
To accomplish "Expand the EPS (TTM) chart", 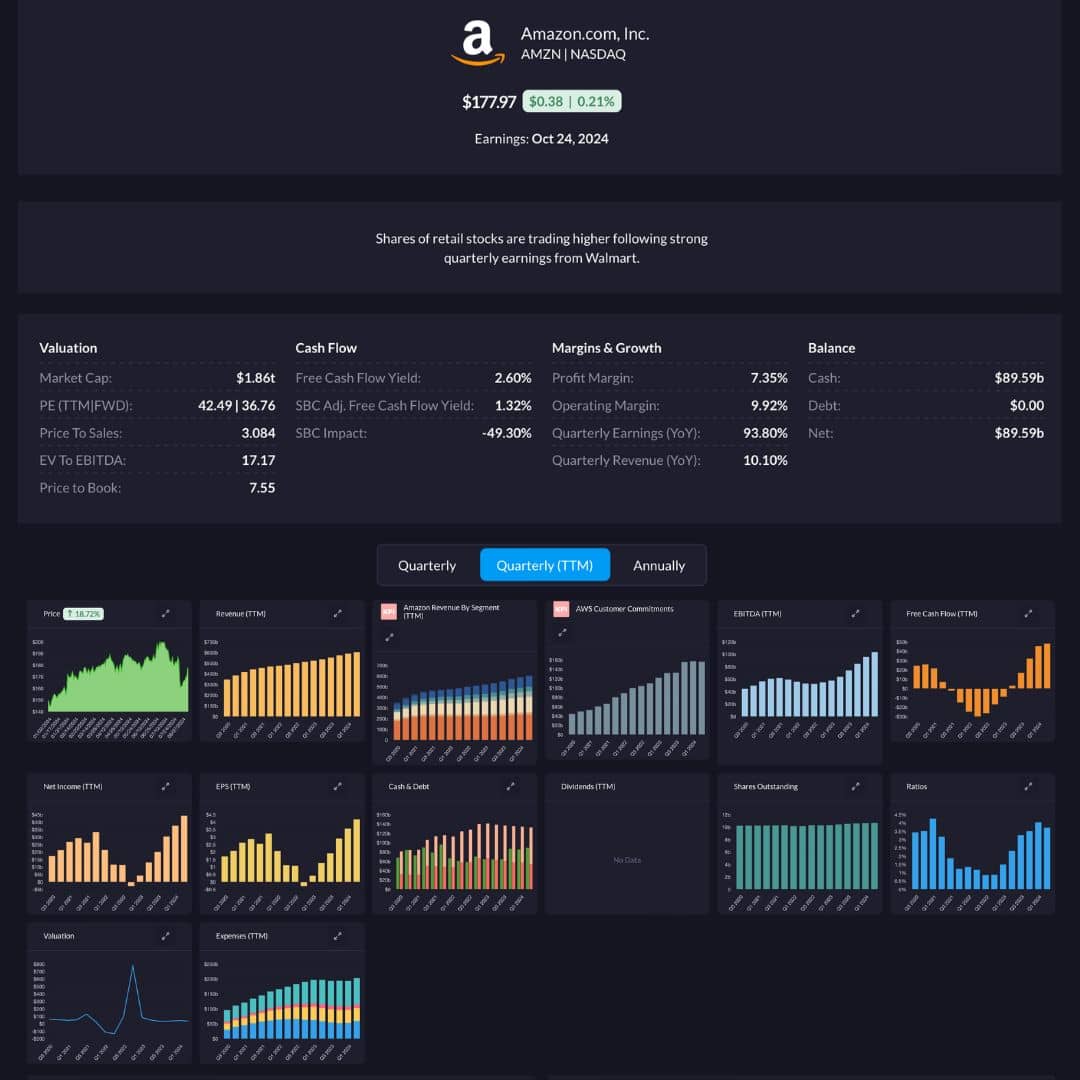I will click(338, 786).
